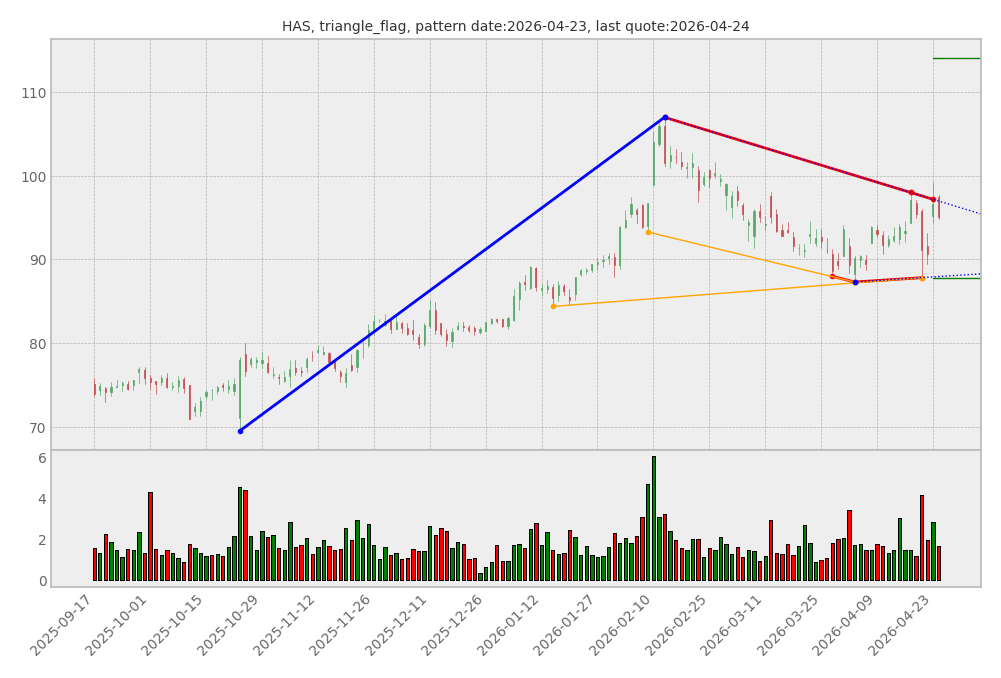Click the tall red volume bar in early October
Viewport: 1001px width, 678px height.
coord(150,535)
